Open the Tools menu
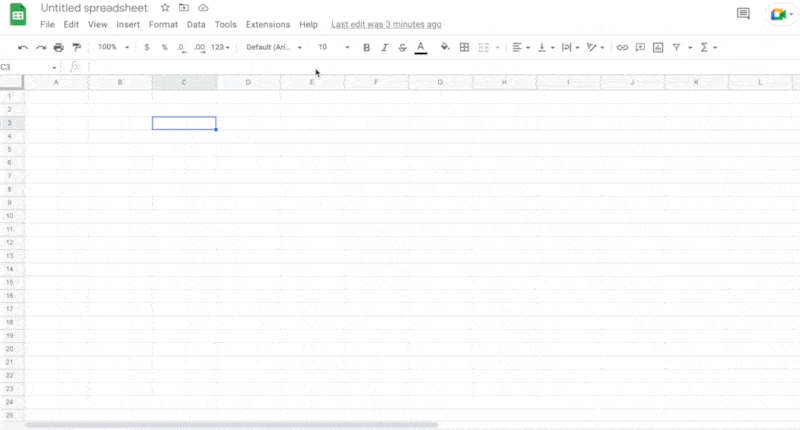800x430 pixels. point(226,24)
